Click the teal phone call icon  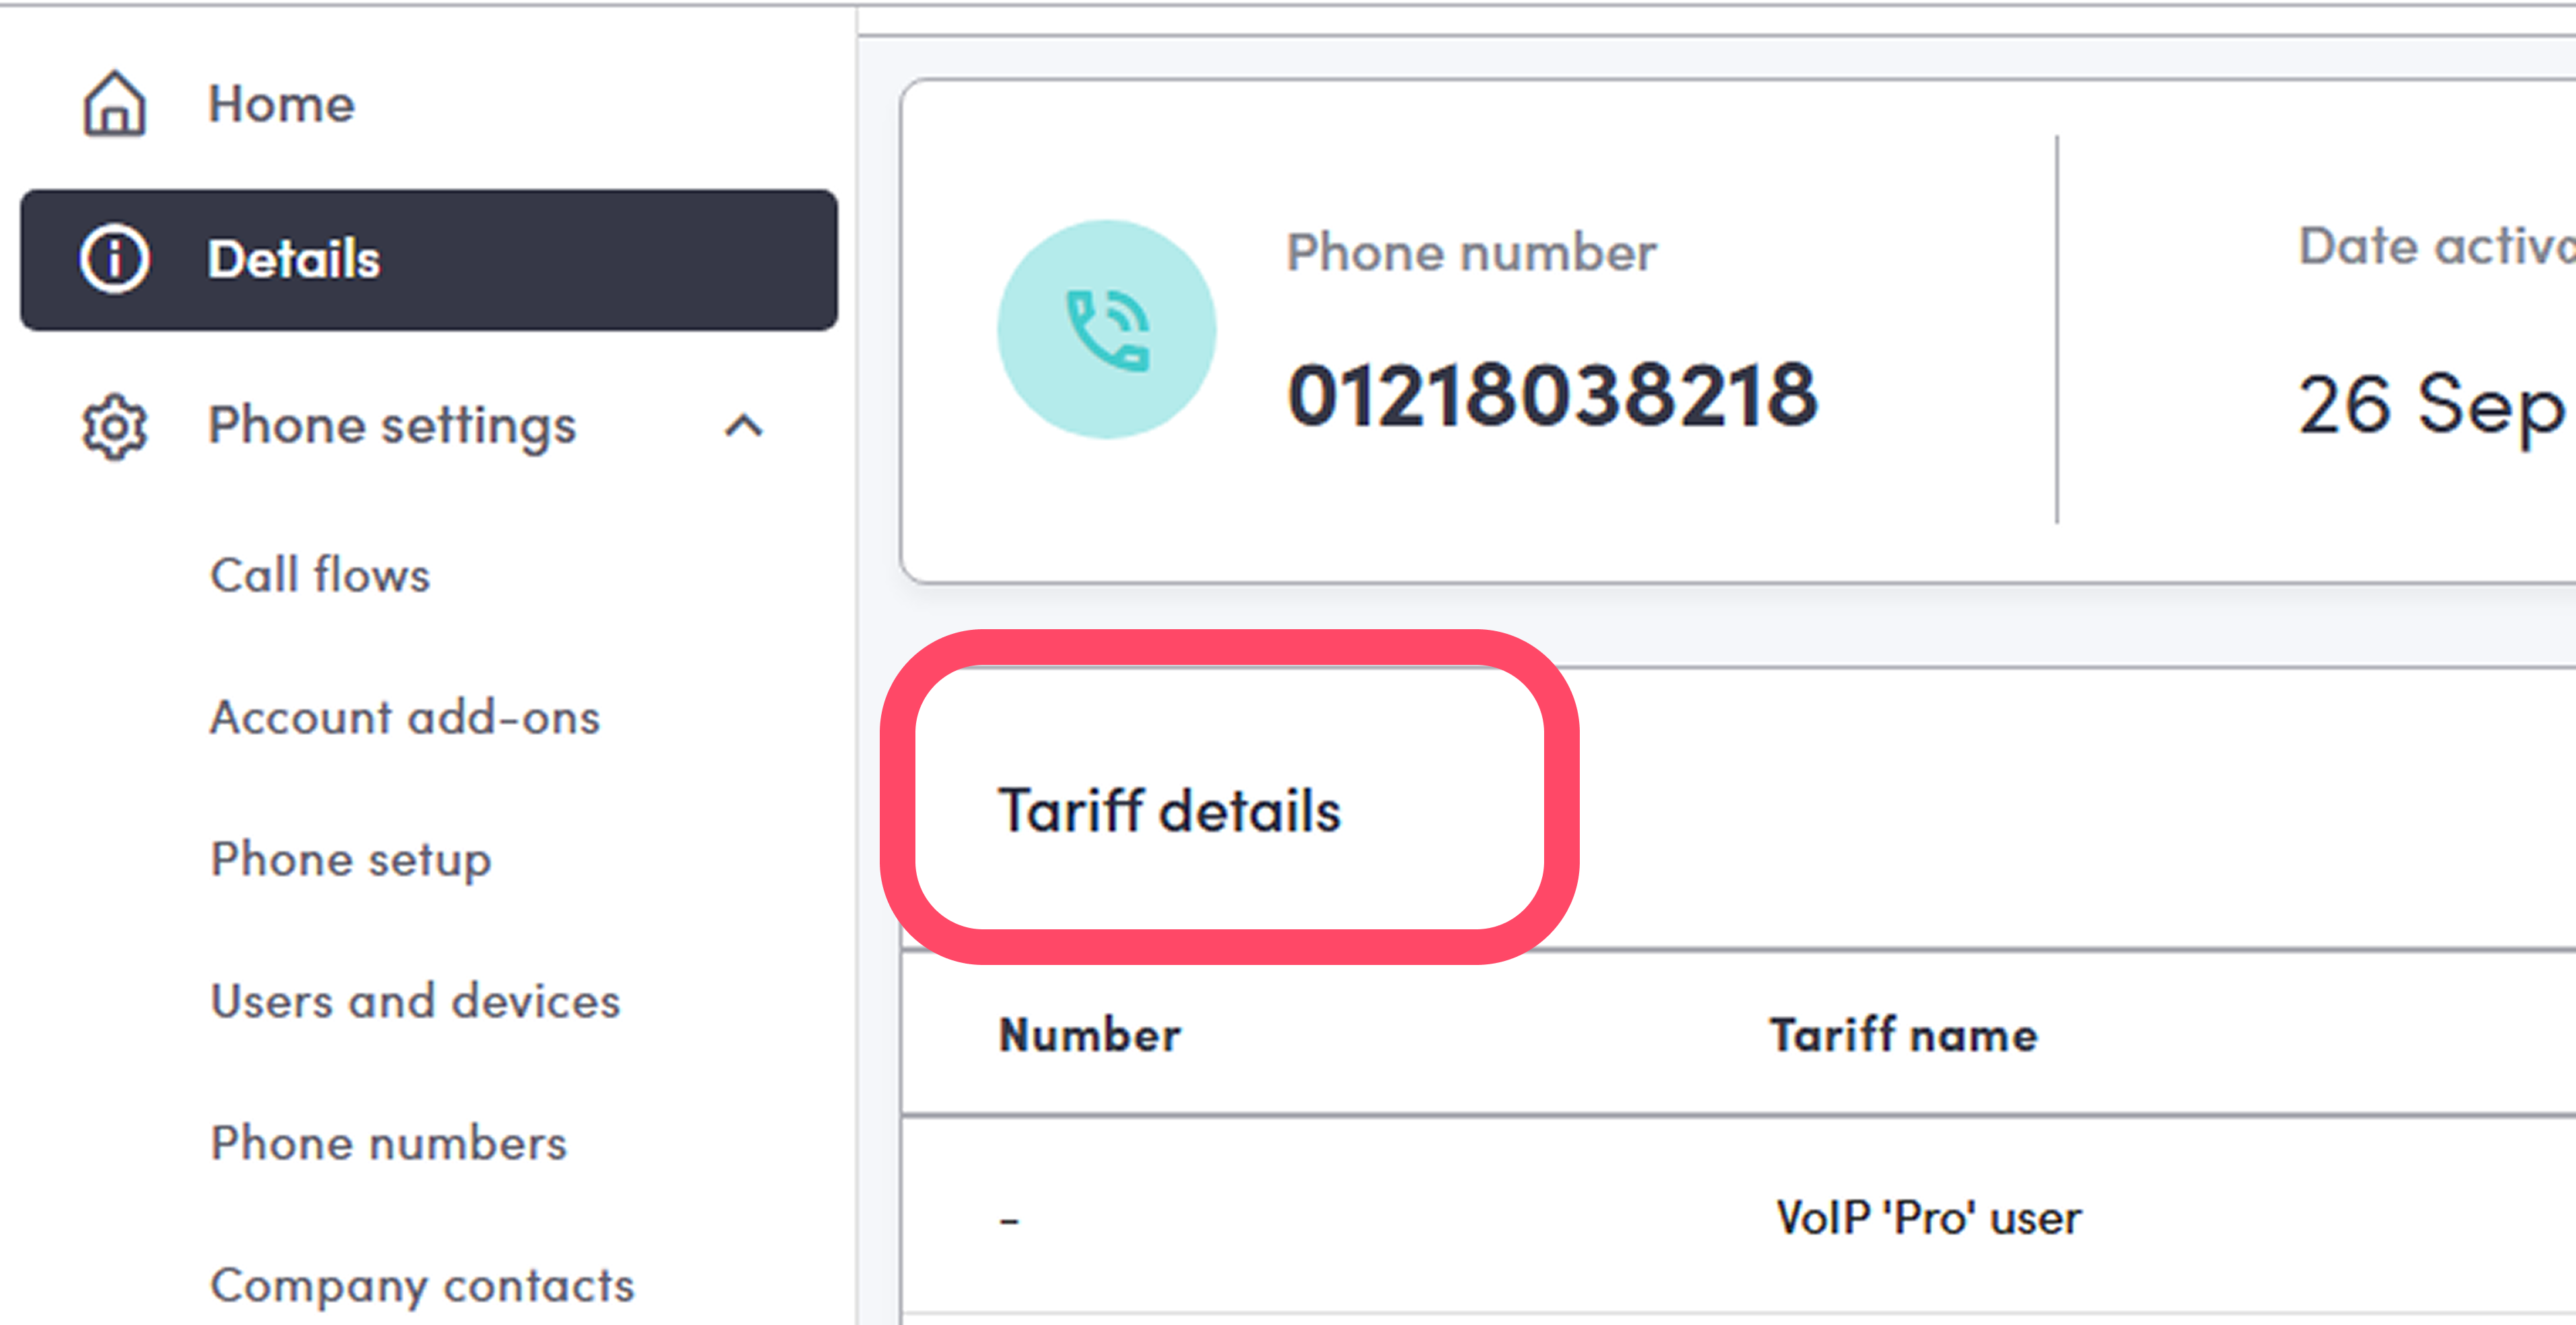tap(1107, 330)
